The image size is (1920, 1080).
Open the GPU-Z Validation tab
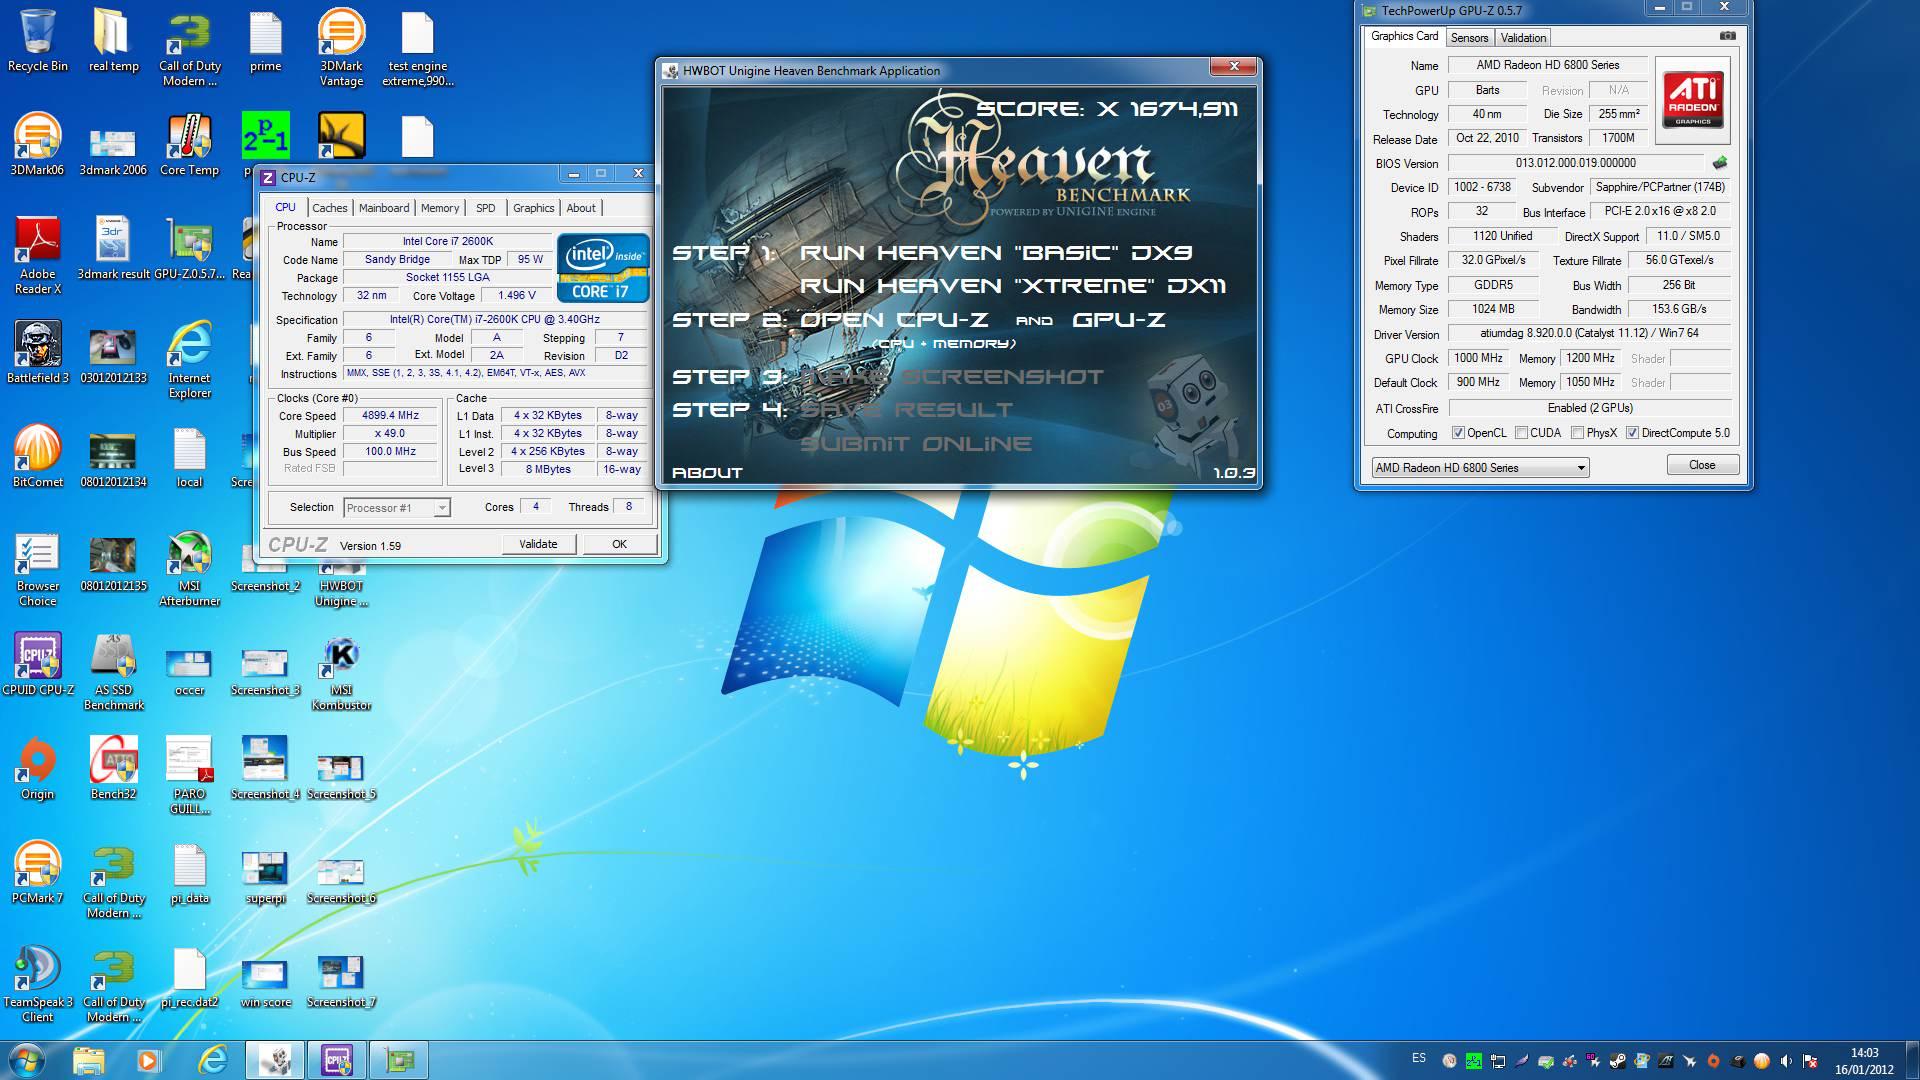click(1523, 38)
